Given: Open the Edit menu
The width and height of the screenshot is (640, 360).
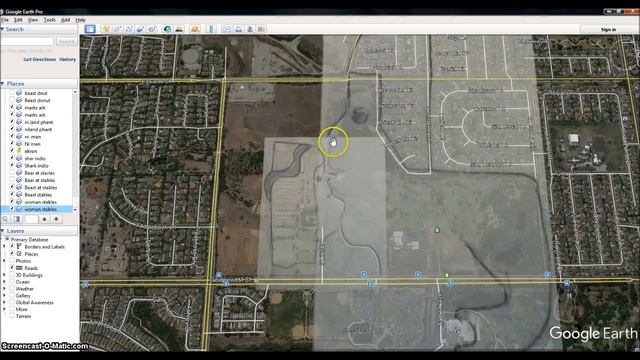Looking at the screenshot, I should click(x=18, y=20).
